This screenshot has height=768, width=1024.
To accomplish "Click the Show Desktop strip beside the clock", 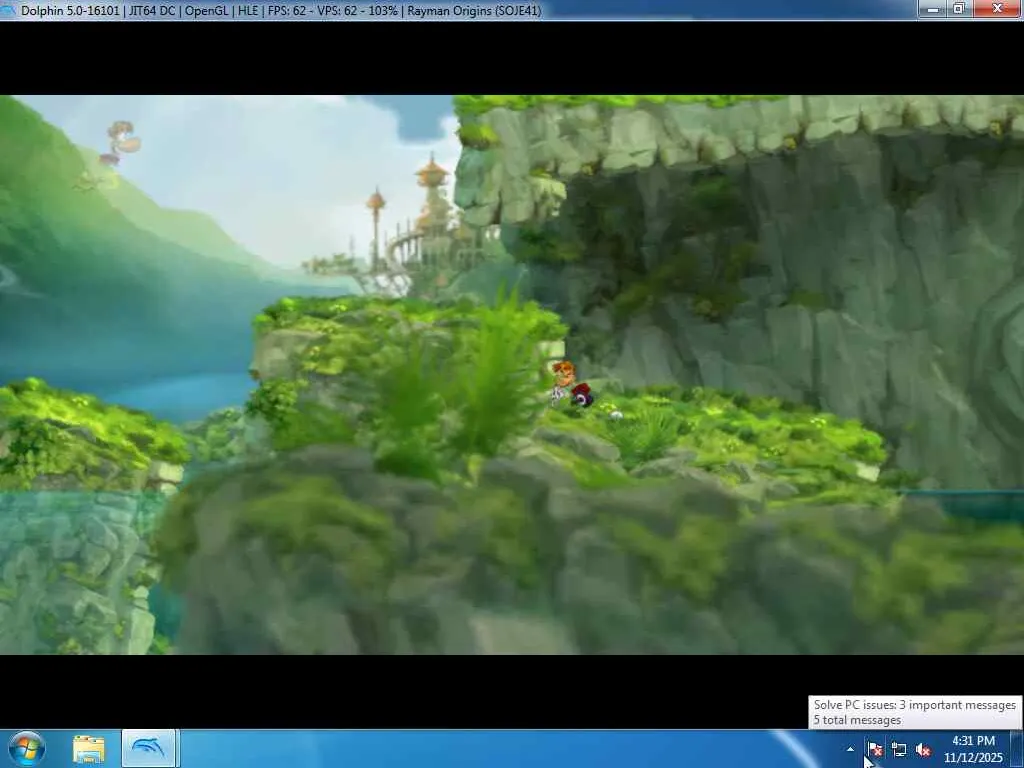I will point(1016,748).
